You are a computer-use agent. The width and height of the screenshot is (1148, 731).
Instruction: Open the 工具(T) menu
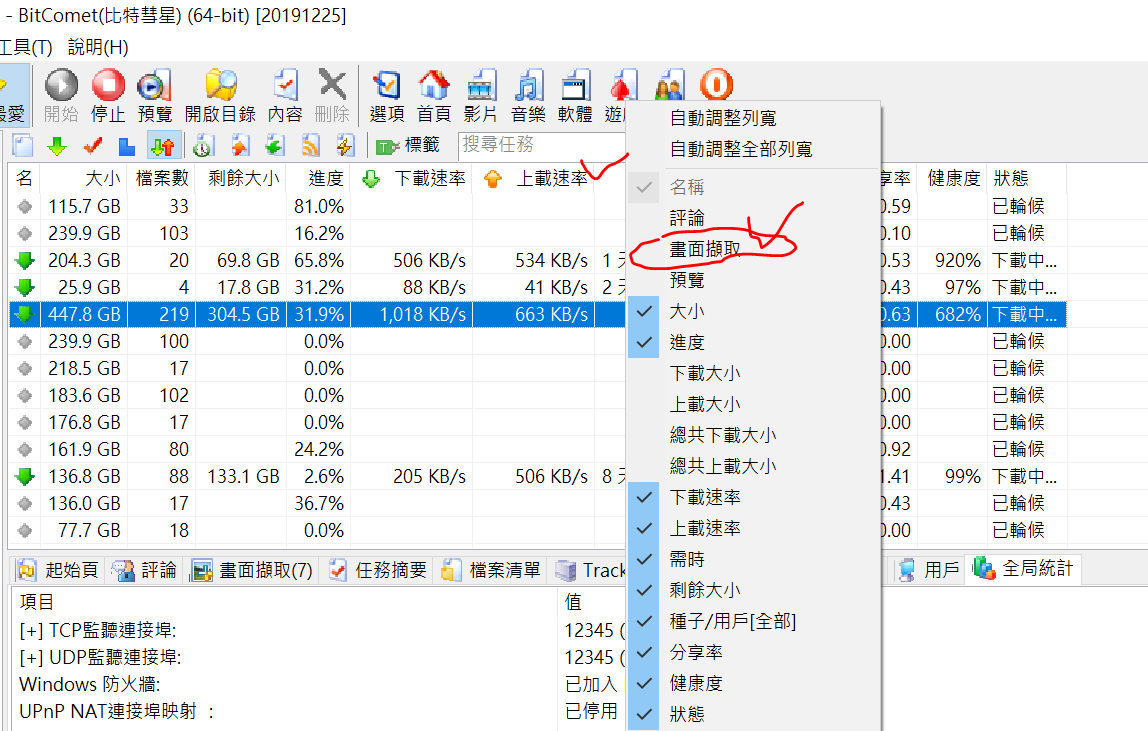coord(26,48)
